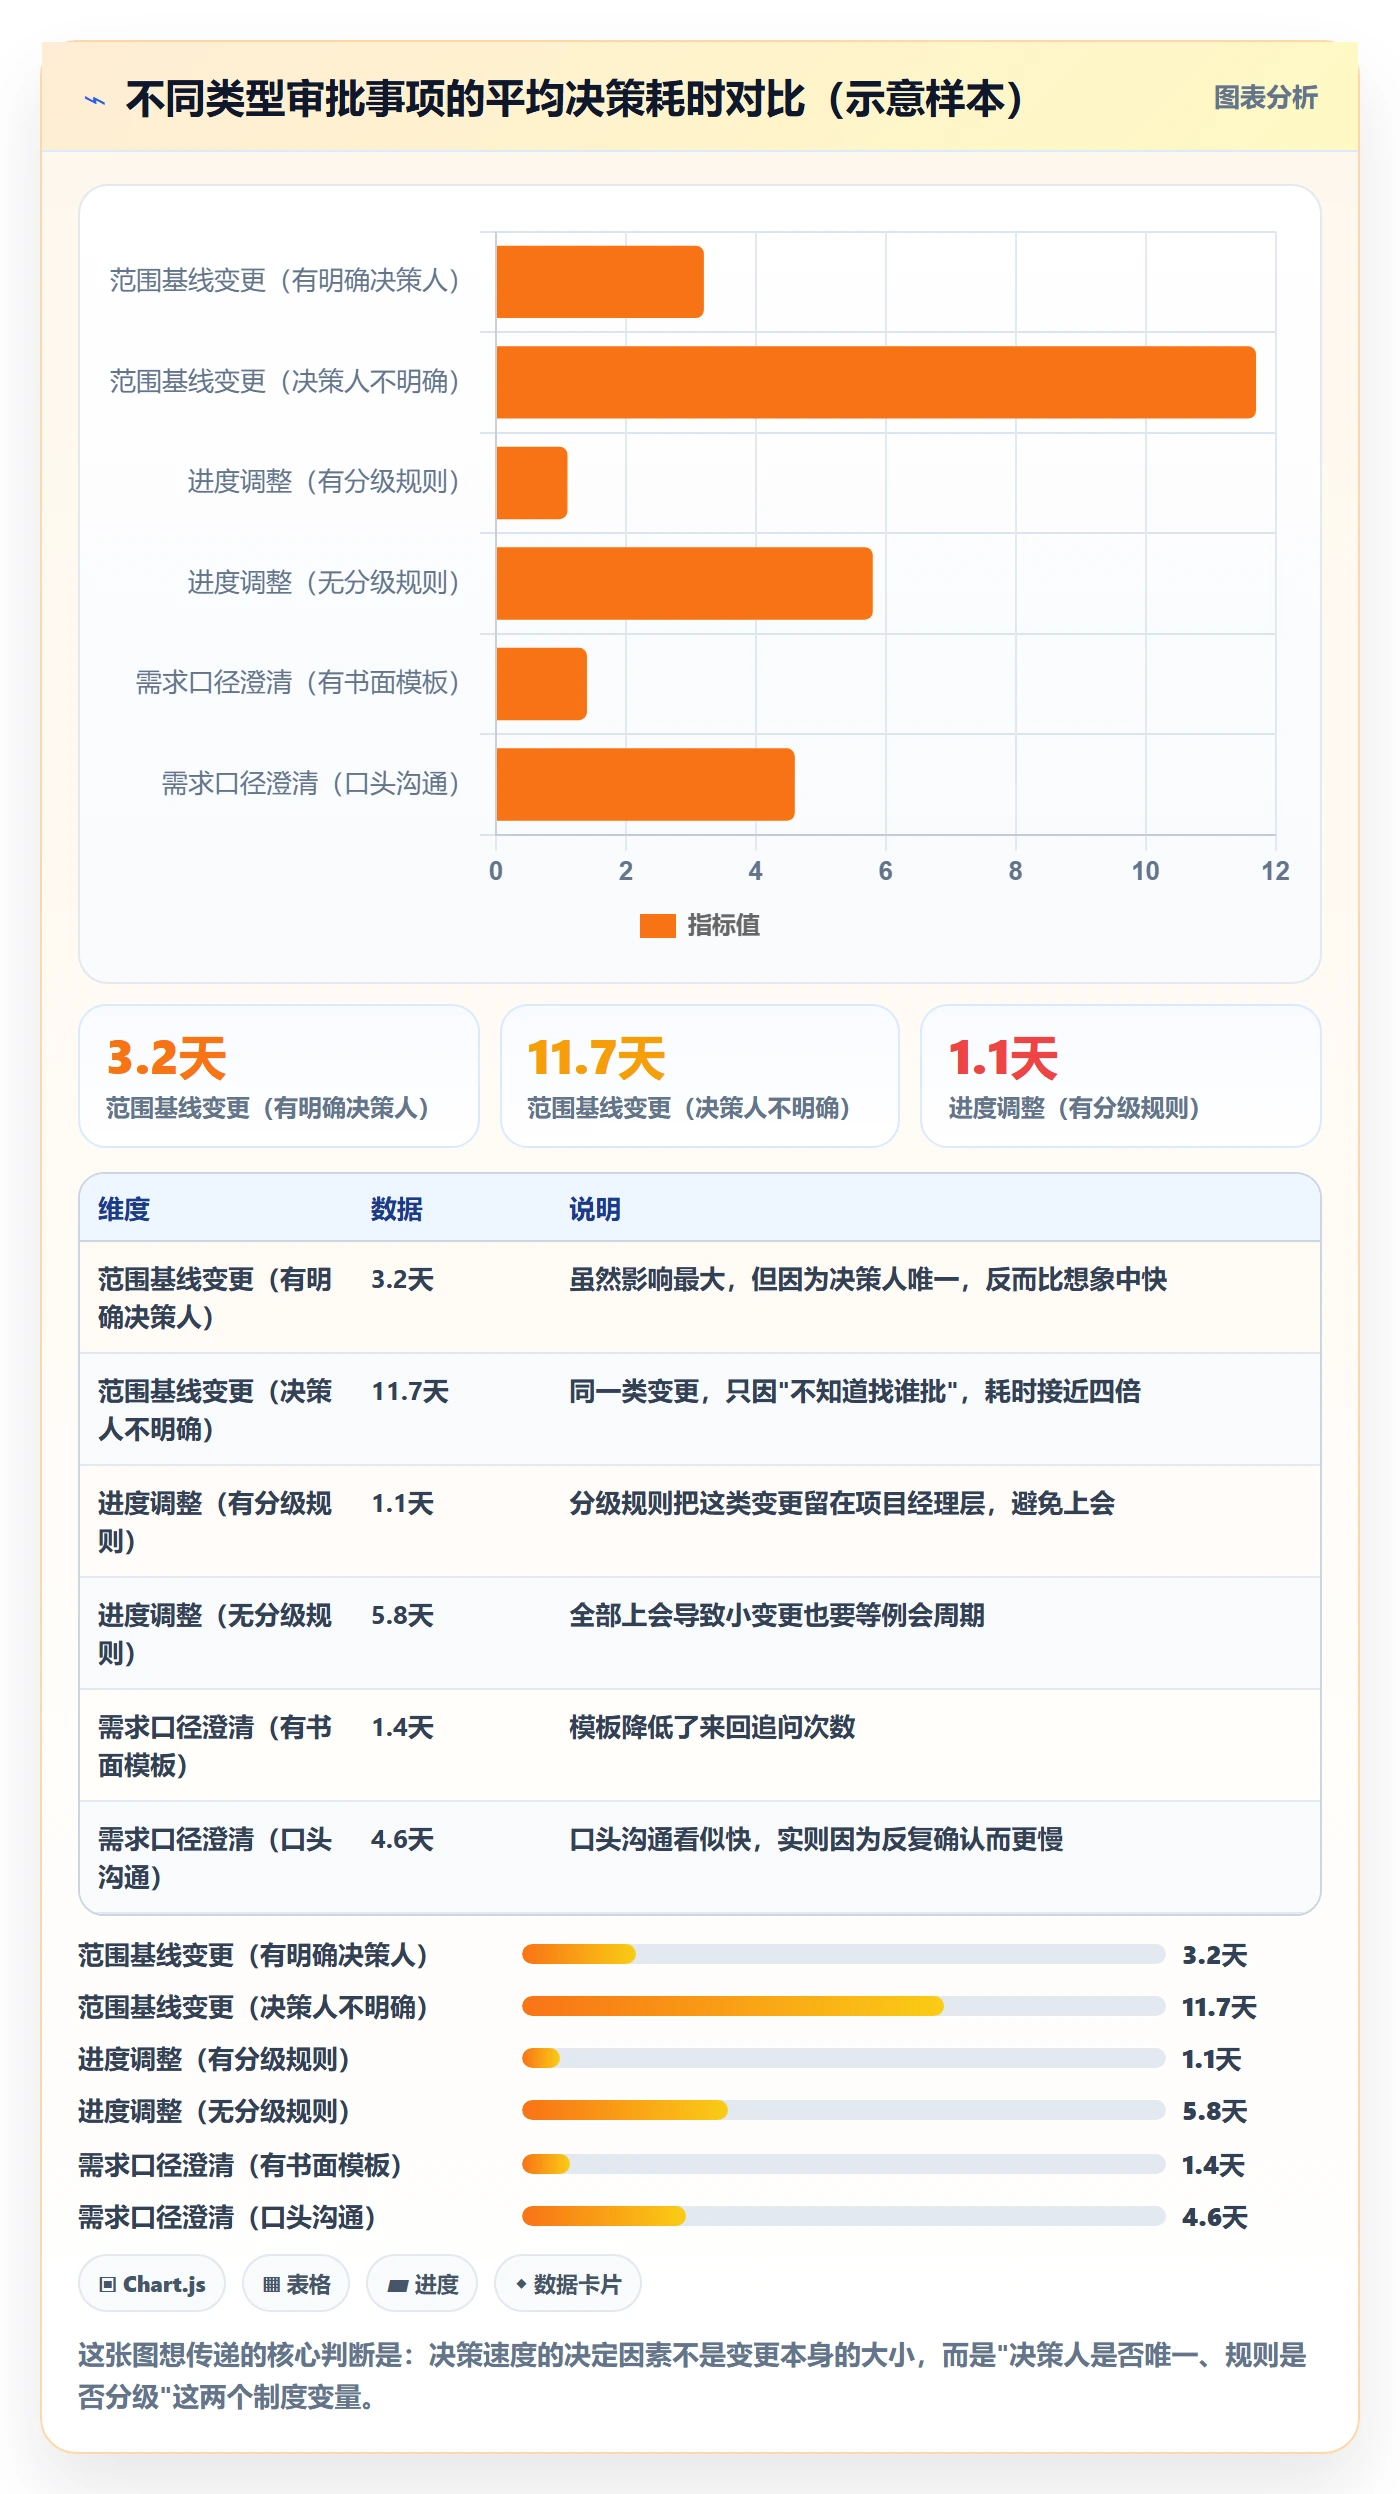Click the 数据卡片 tag chip
Viewport: 1400px width, 2494px height.
tap(568, 2284)
